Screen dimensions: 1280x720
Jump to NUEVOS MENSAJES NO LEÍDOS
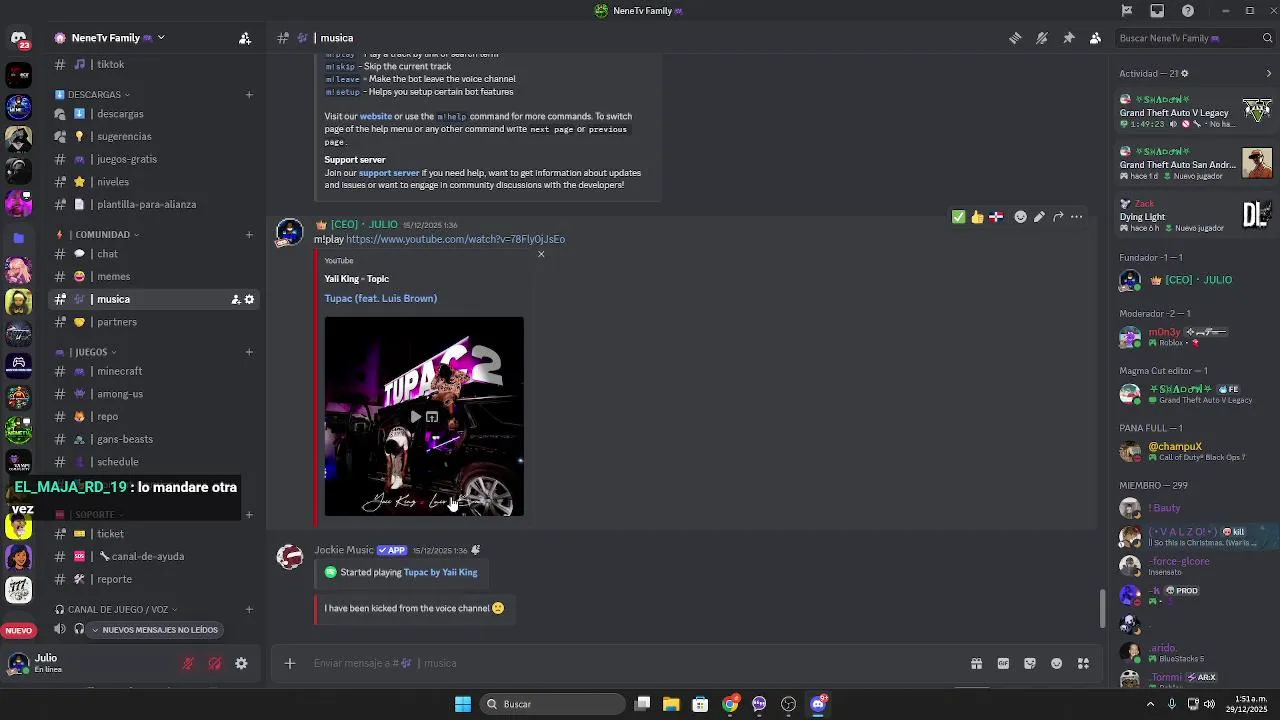154,630
